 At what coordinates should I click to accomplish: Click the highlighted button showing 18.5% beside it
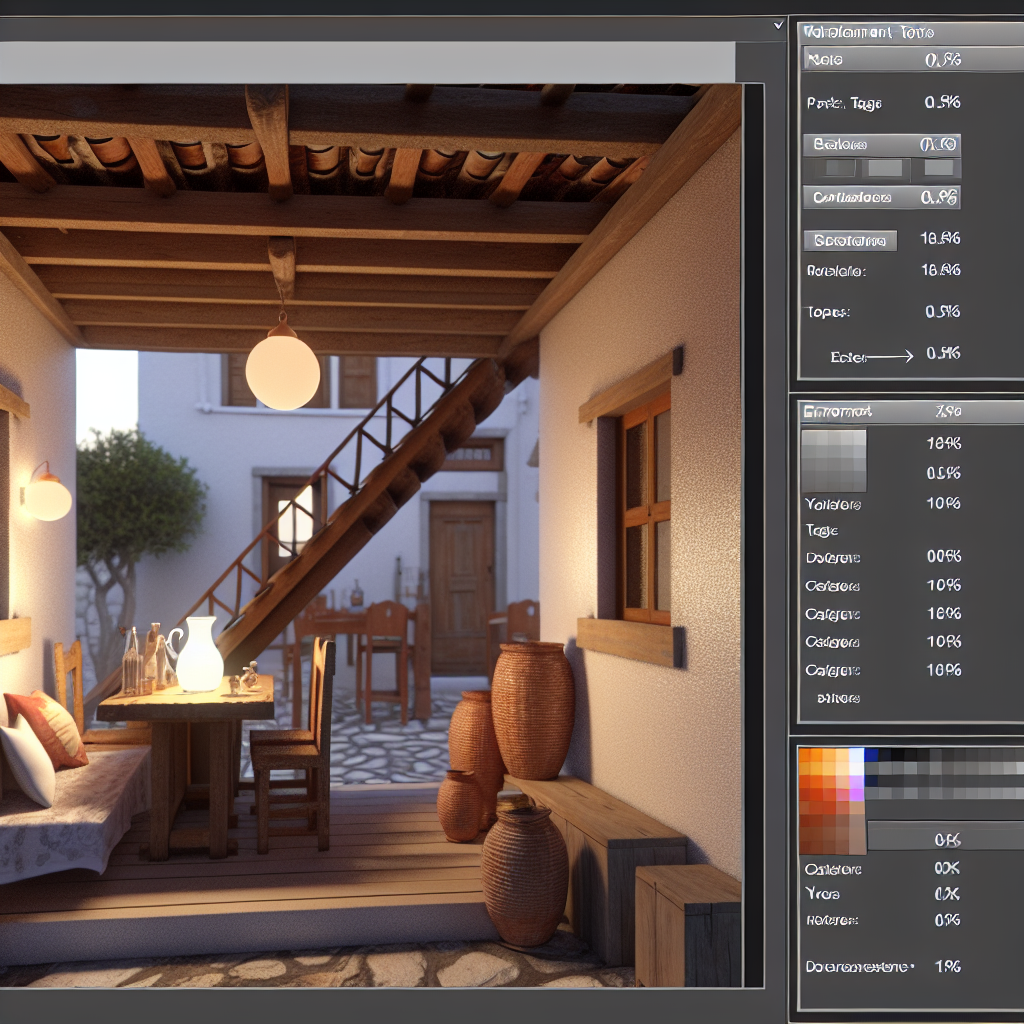[x=850, y=240]
